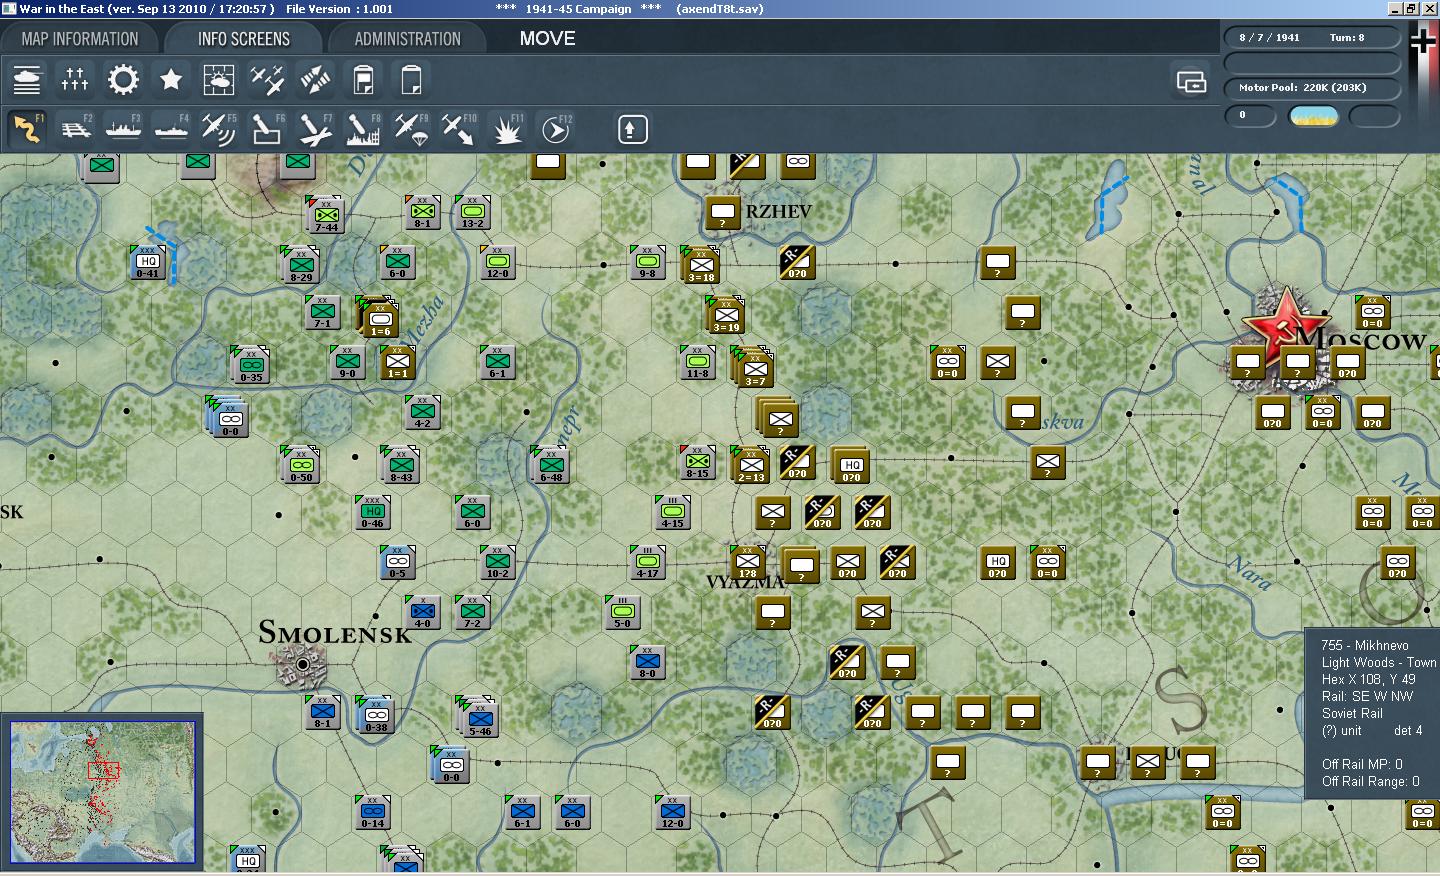The width and height of the screenshot is (1440, 876).
Task: Select the Soviet 128 unit at Vyazma
Action: (x=747, y=562)
